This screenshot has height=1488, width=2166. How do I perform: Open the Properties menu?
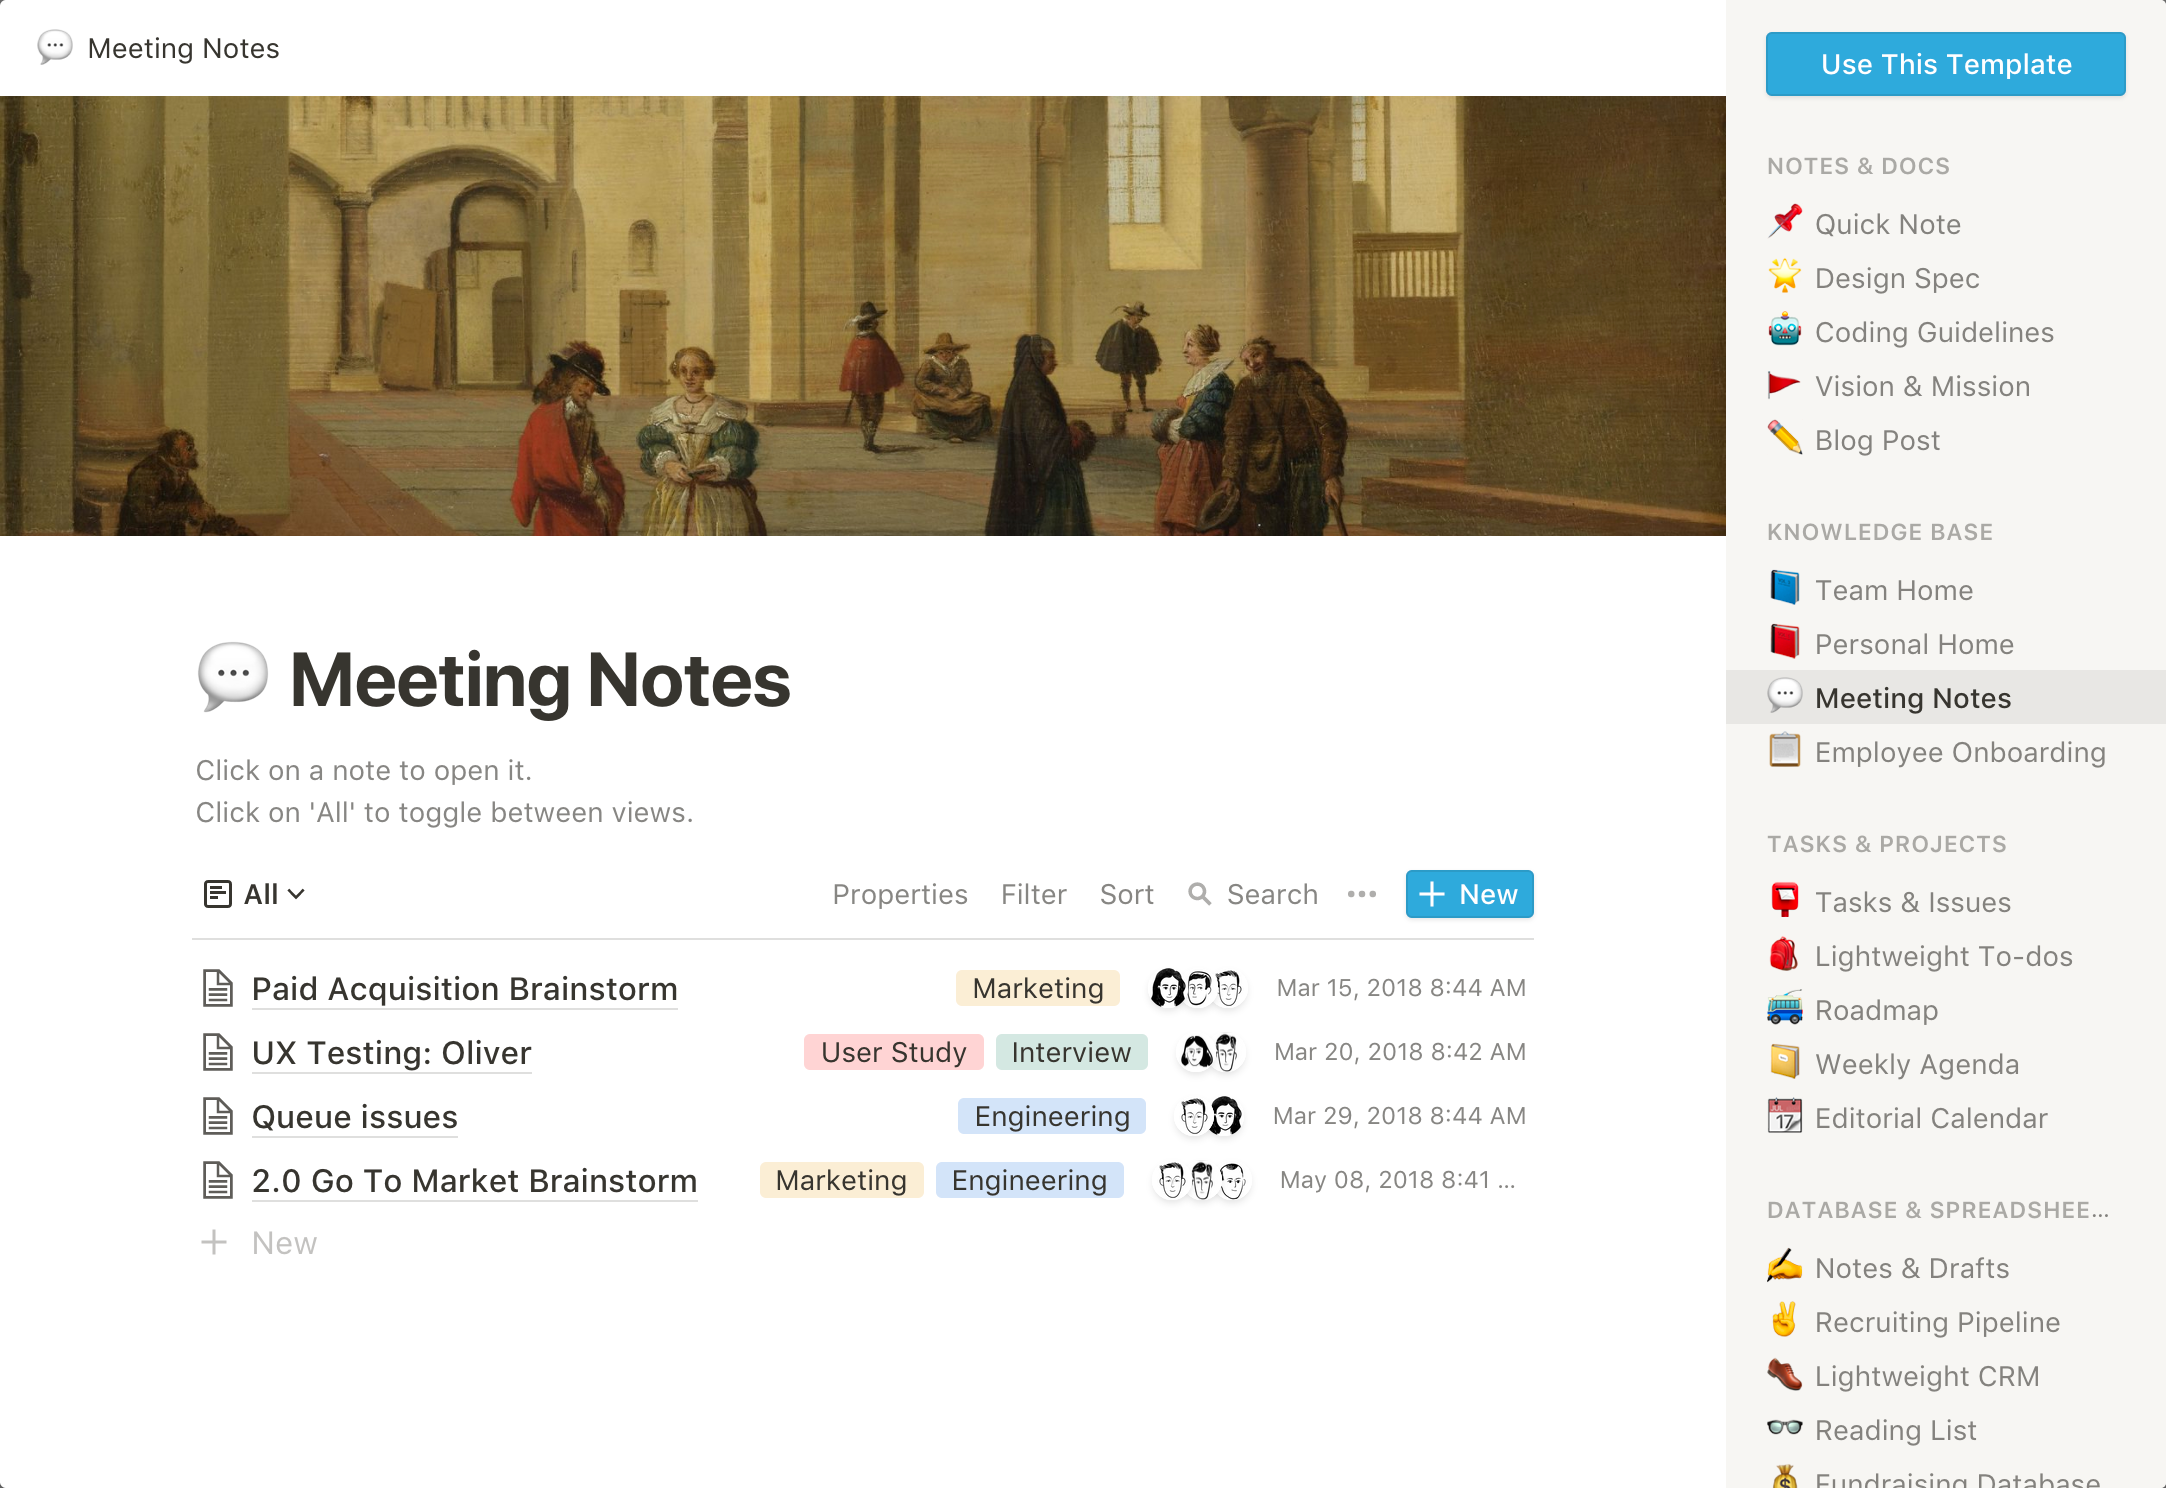click(x=900, y=894)
